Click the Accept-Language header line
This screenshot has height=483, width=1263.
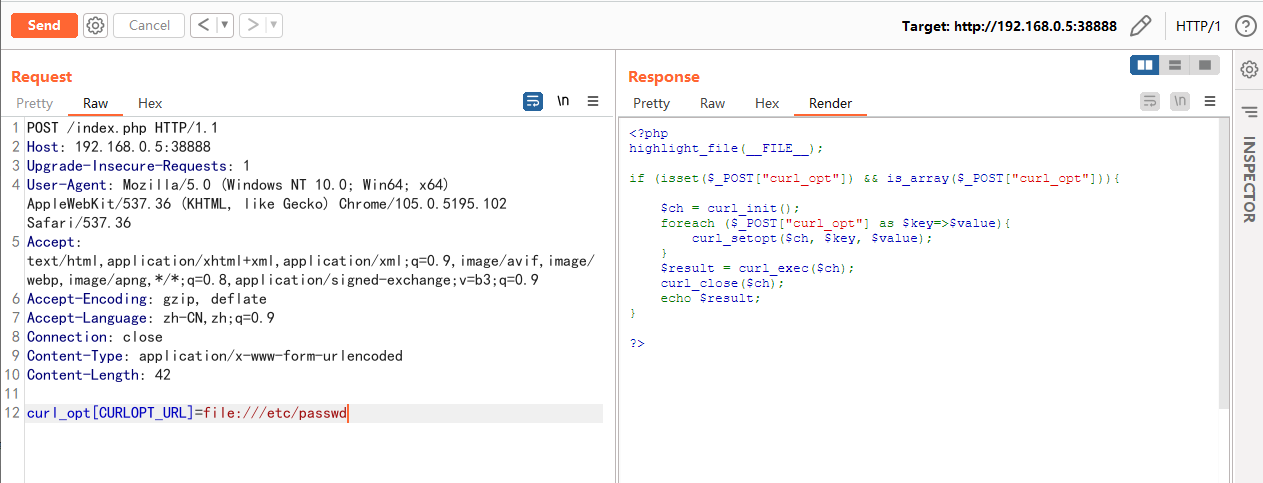pyautogui.click(x=151, y=318)
